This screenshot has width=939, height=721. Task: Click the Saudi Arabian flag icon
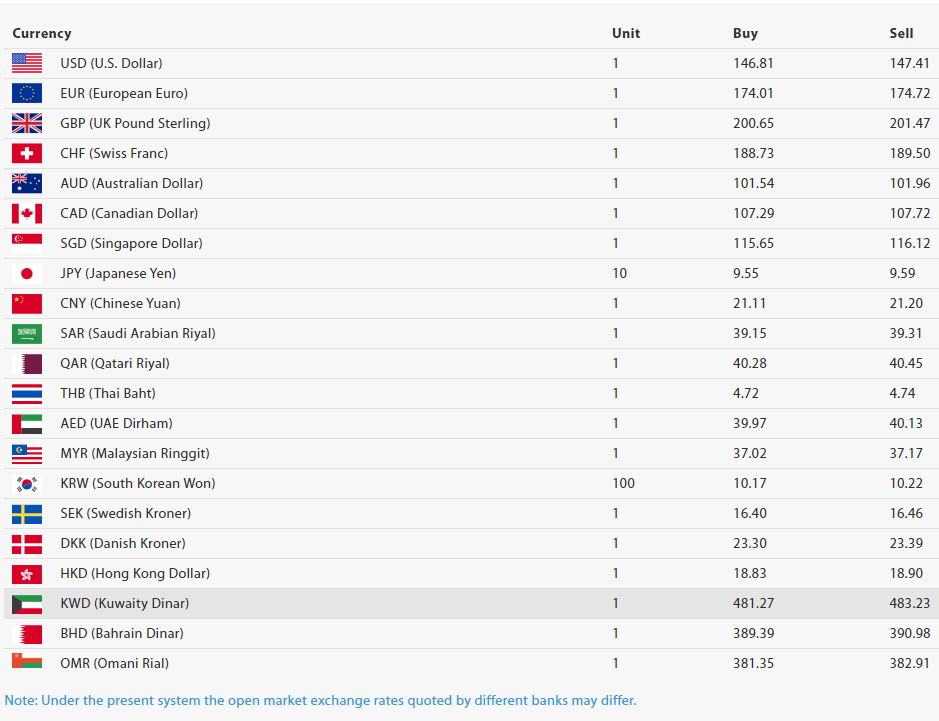point(27,333)
